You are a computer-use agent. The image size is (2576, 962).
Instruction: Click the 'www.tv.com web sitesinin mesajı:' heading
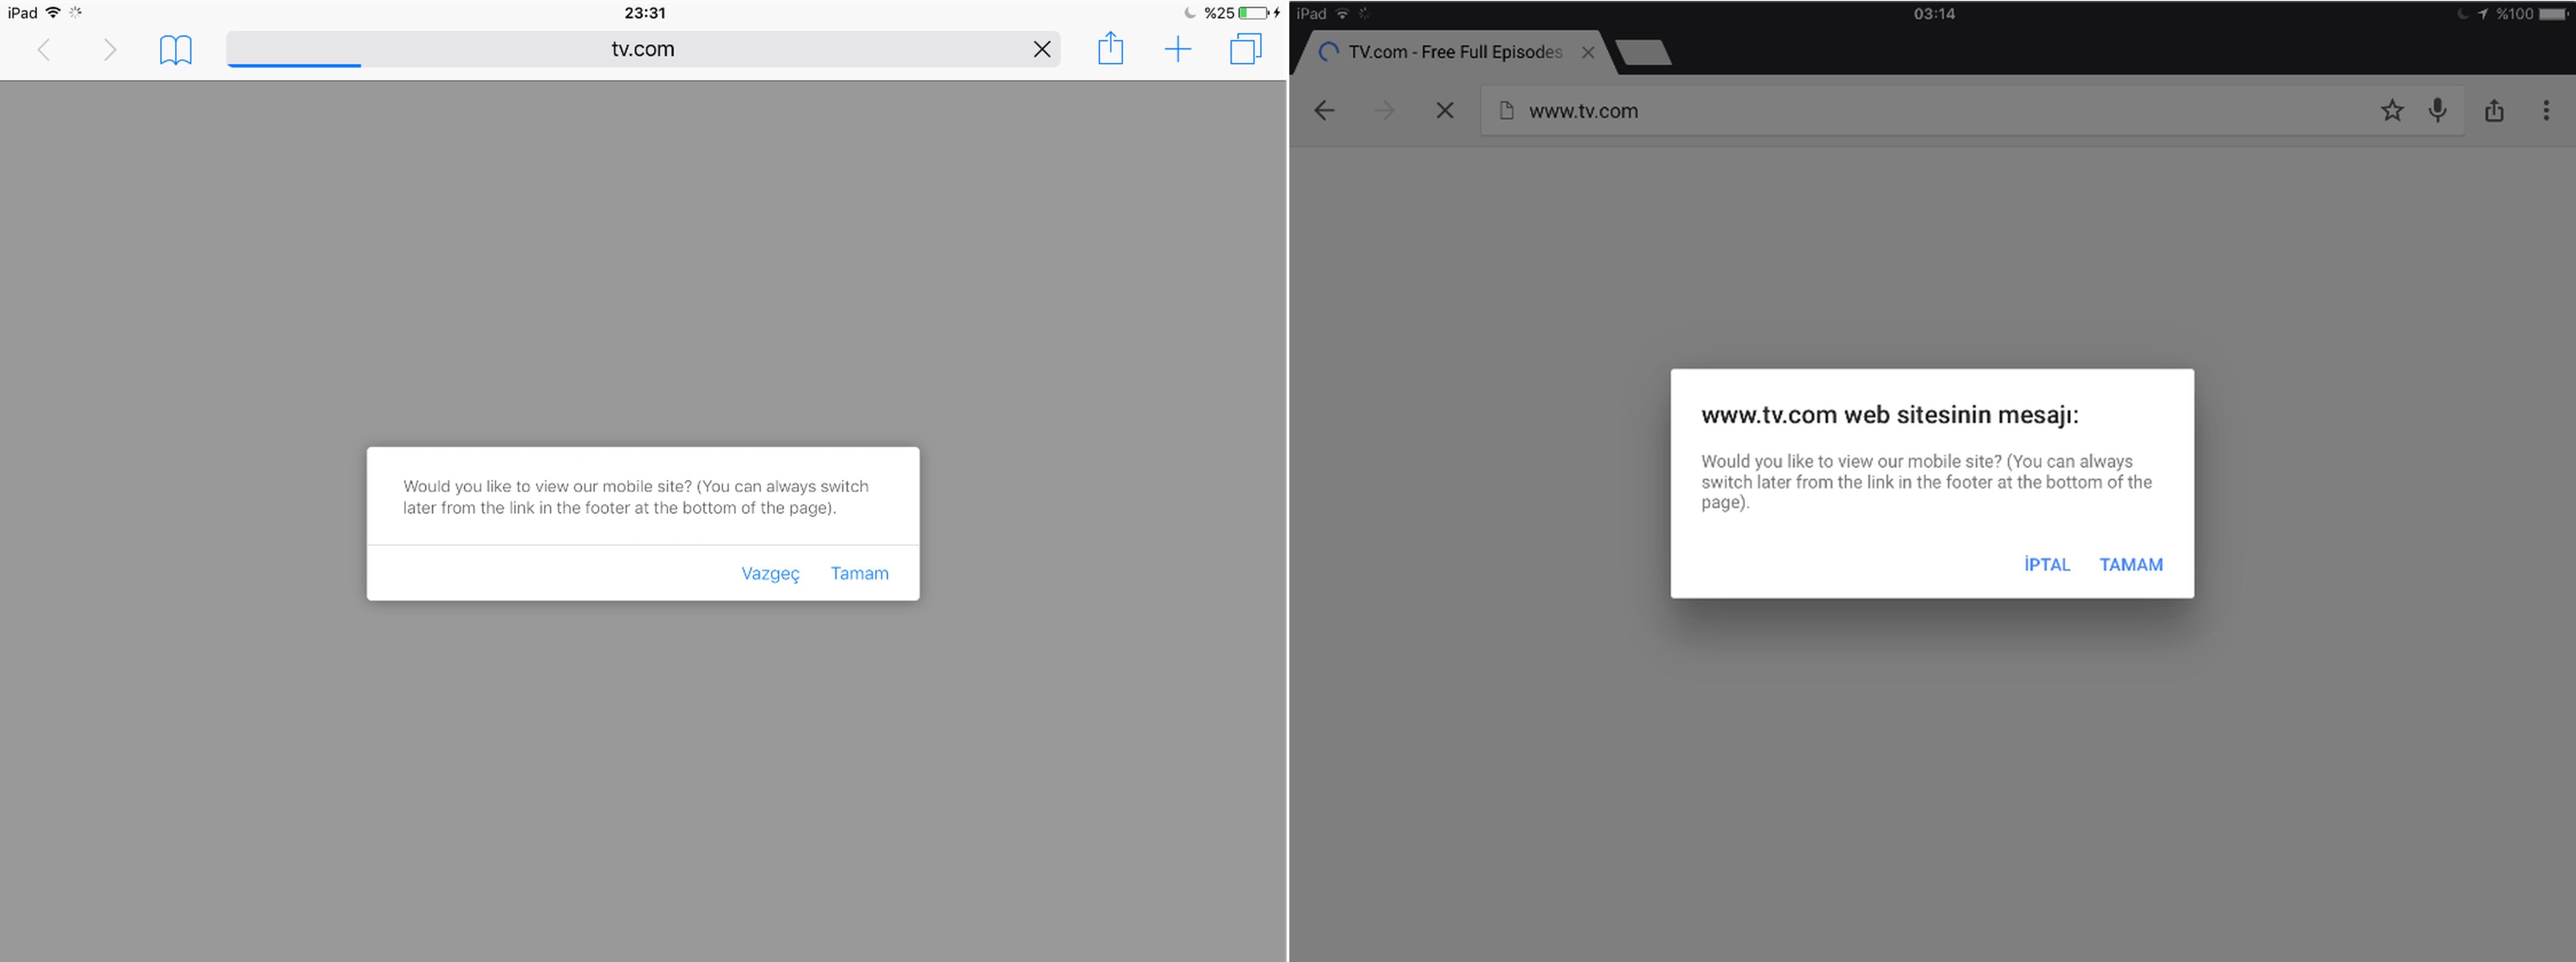pos(1889,415)
